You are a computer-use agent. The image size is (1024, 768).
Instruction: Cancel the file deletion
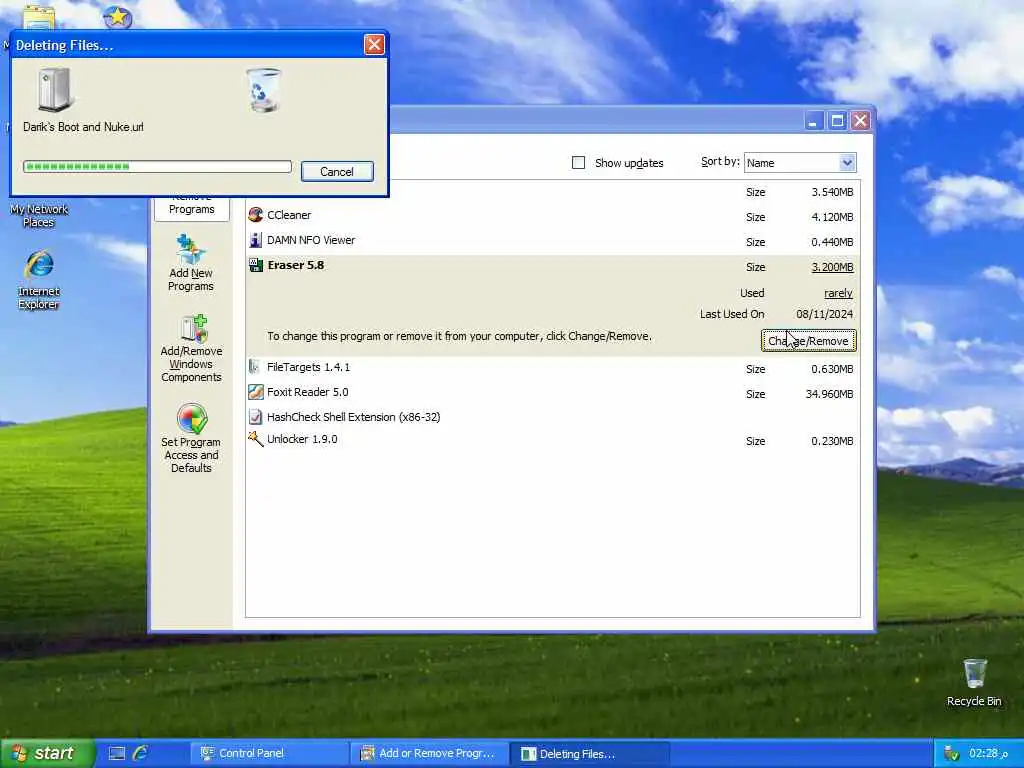pos(337,172)
